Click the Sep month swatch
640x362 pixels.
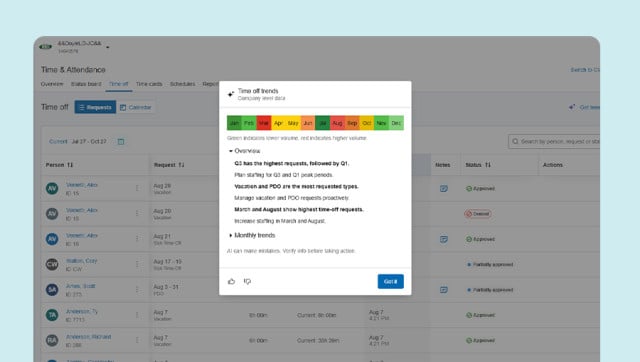pyautogui.click(x=352, y=123)
